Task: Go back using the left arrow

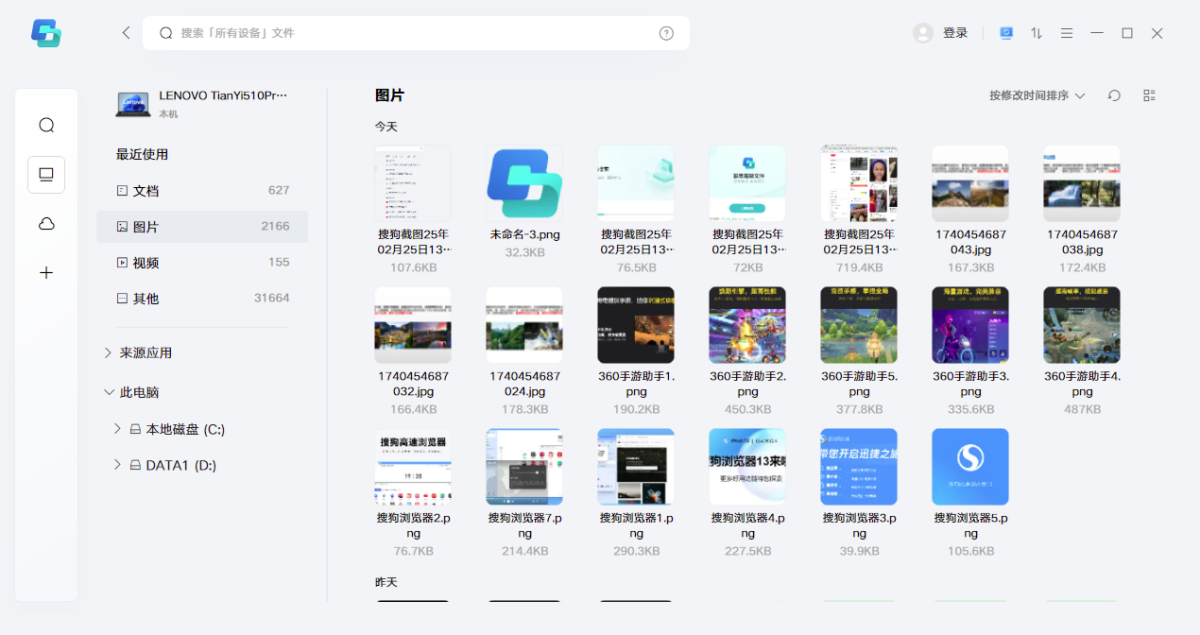Action: (126, 33)
